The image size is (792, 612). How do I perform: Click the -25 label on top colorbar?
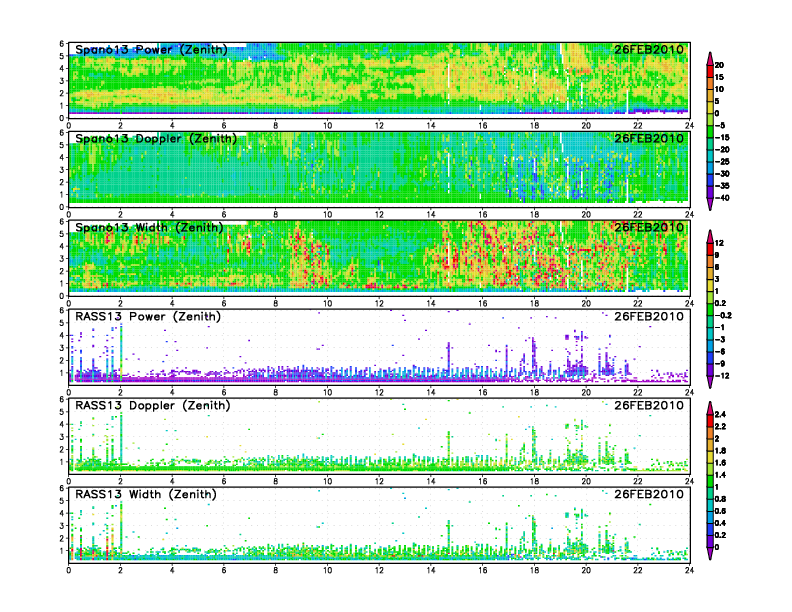(x=722, y=162)
